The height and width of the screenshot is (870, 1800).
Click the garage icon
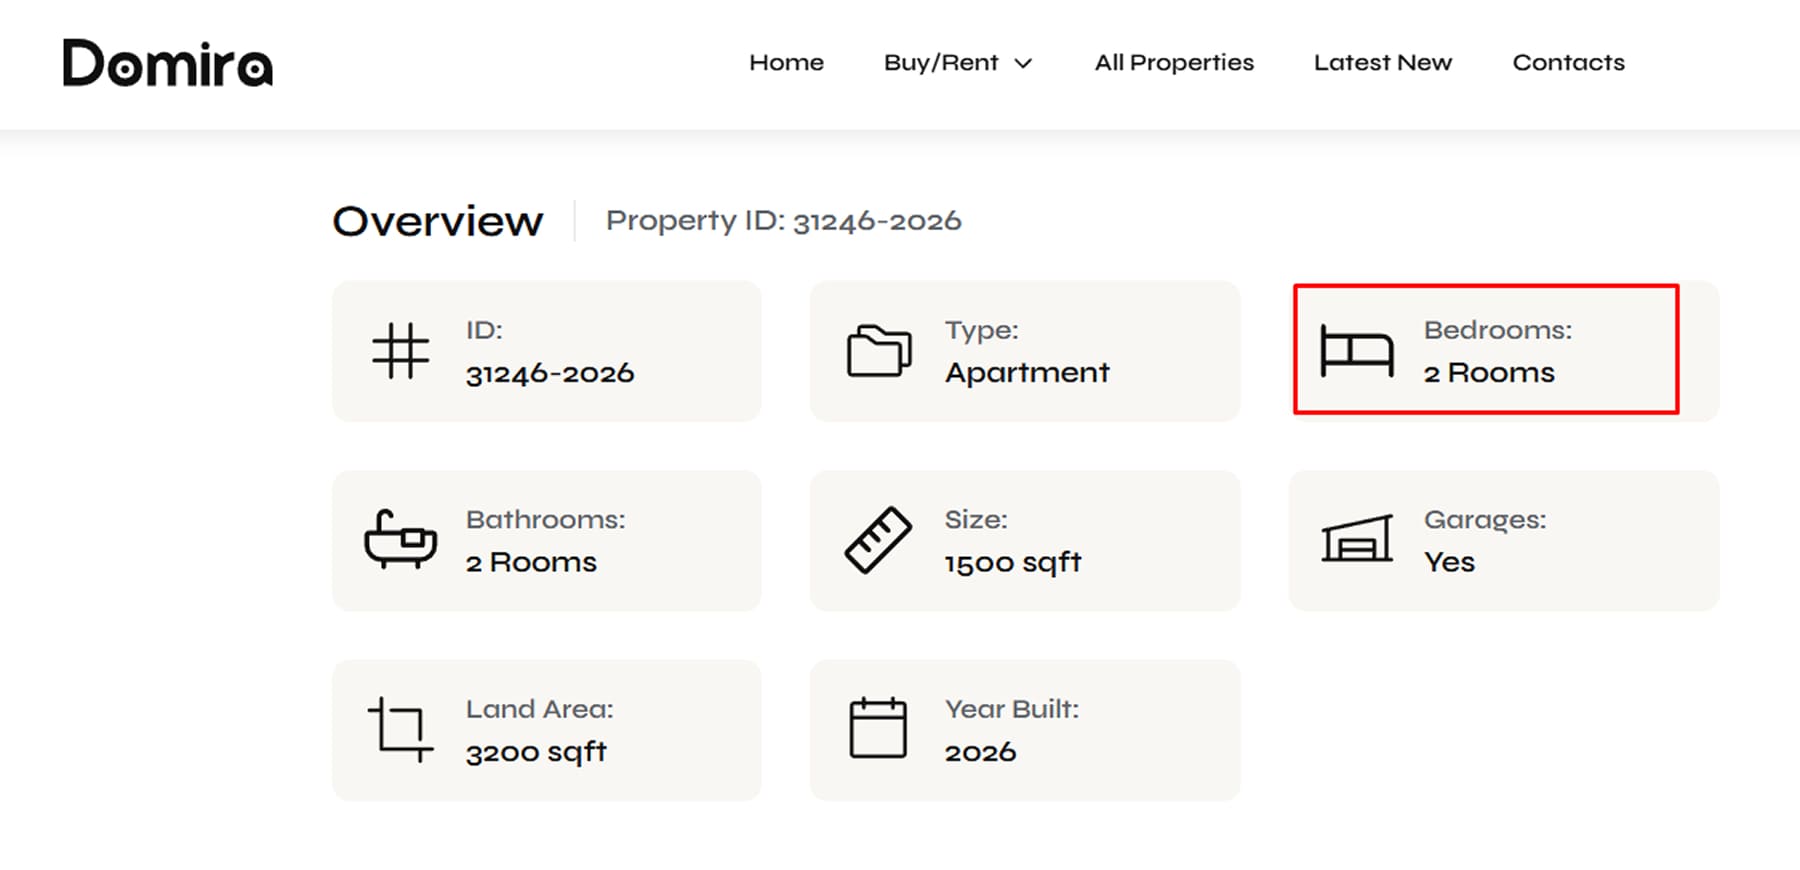tap(1357, 539)
